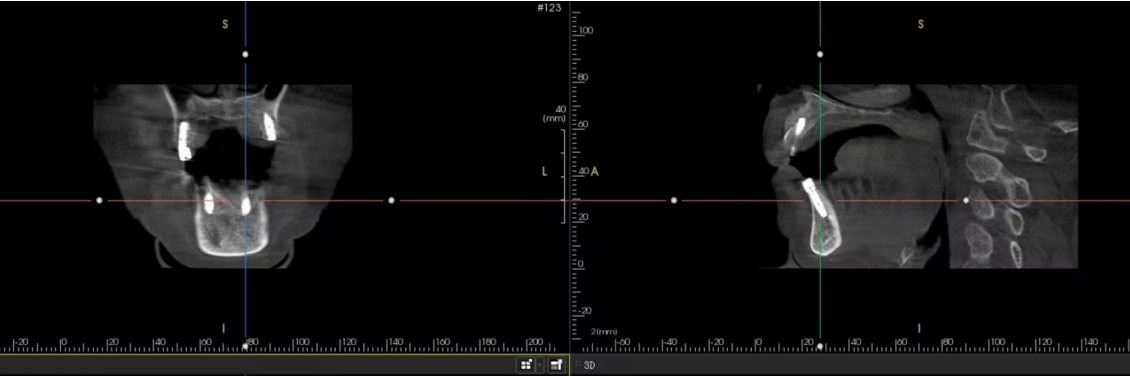
Task: Click bottom handle of the blue line on ruler
Action: (x=245, y=346)
